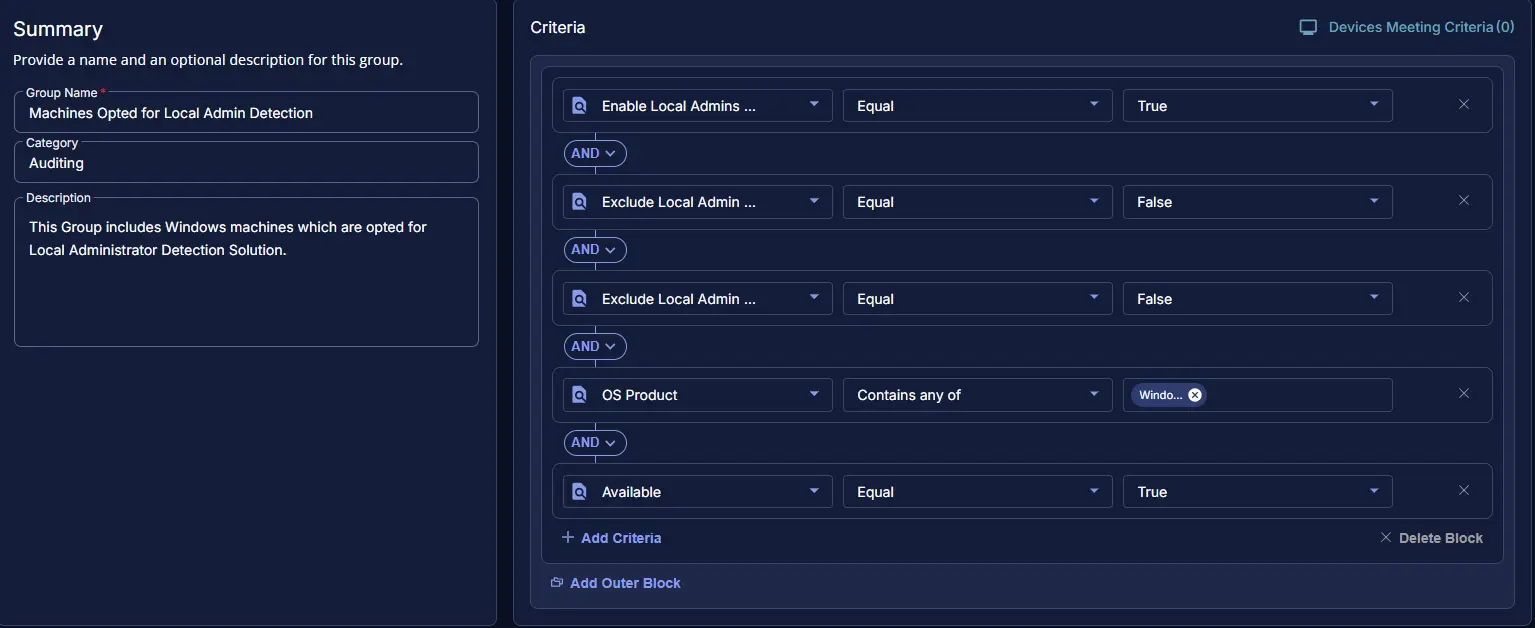Open Devices Meeting Criteria list

point(1420,27)
